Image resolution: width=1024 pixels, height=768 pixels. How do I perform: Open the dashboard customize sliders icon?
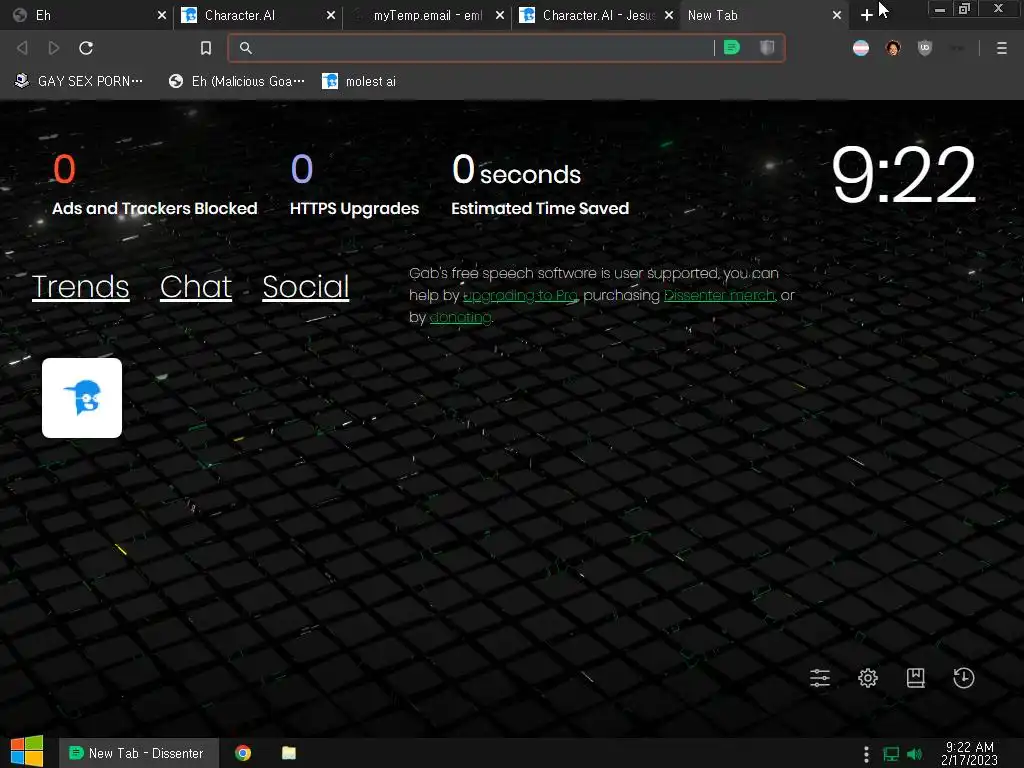click(x=820, y=678)
